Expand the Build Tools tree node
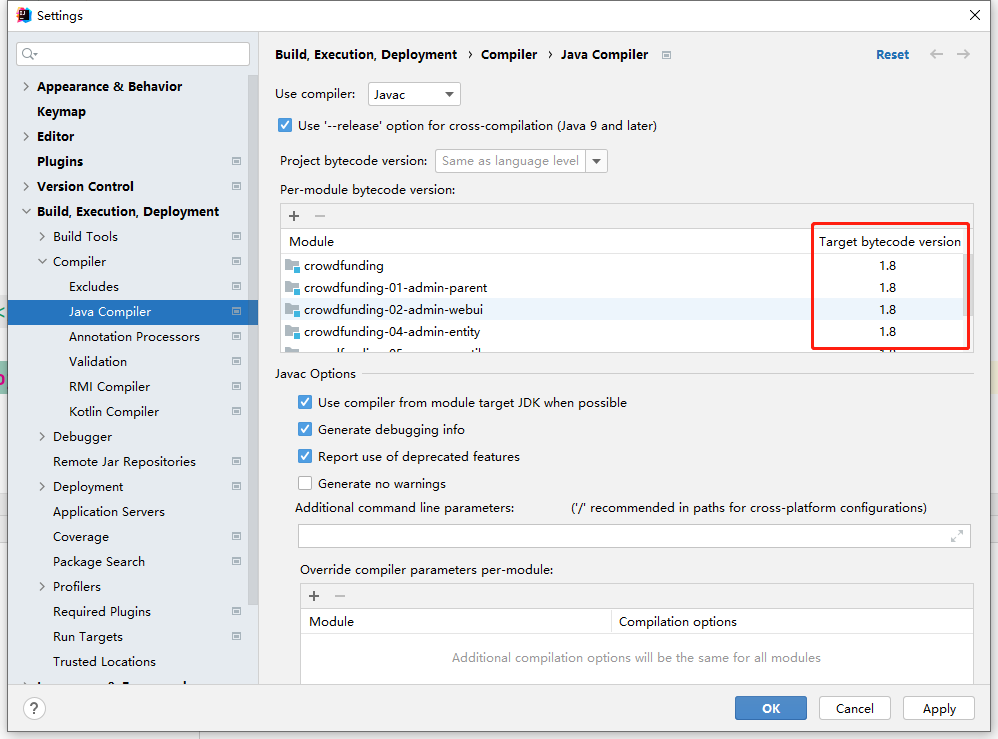The image size is (998, 739). (x=42, y=237)
